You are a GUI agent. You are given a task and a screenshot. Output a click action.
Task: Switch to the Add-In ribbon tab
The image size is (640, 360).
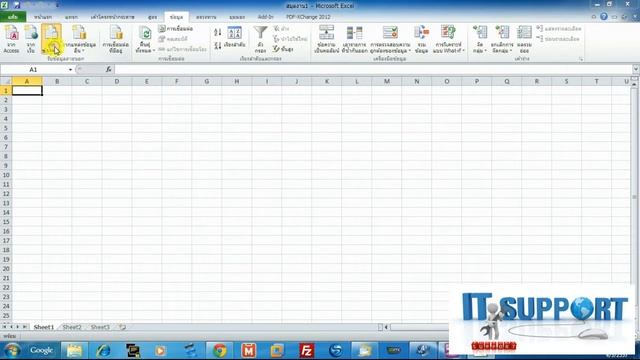pos(265,17)
